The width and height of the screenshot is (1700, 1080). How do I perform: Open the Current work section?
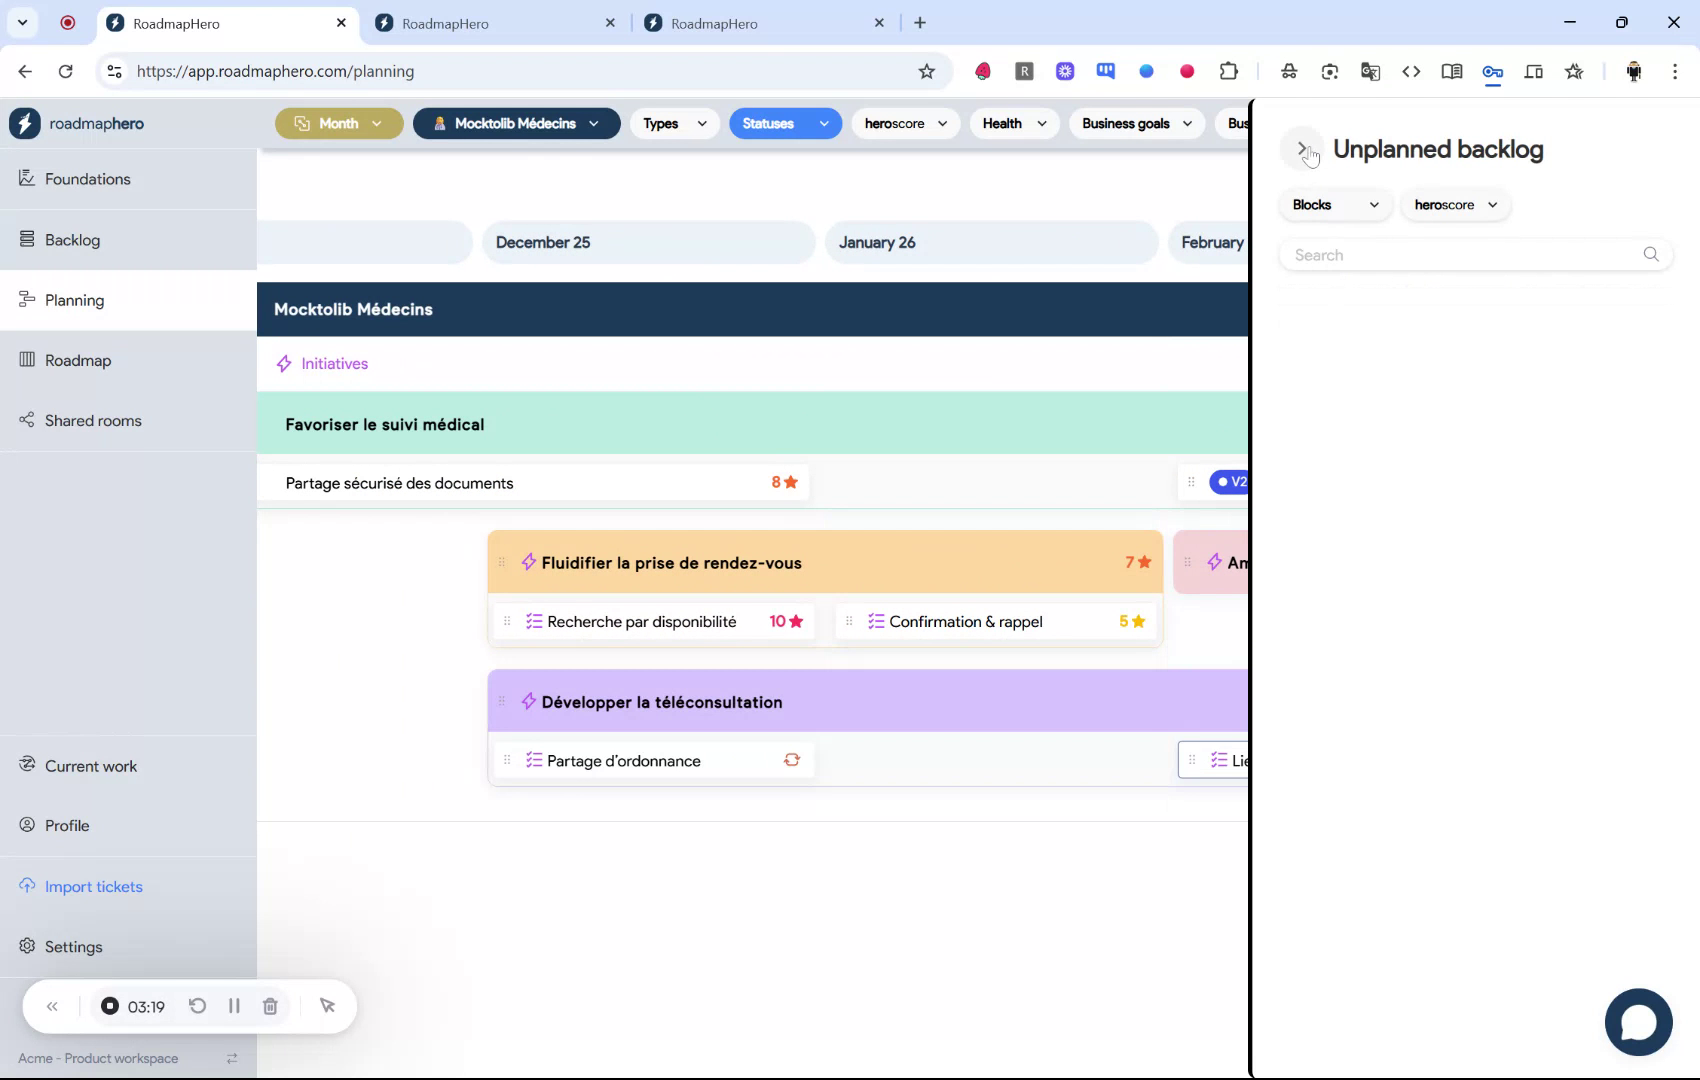pyautogui.click(x=90, y=766)
